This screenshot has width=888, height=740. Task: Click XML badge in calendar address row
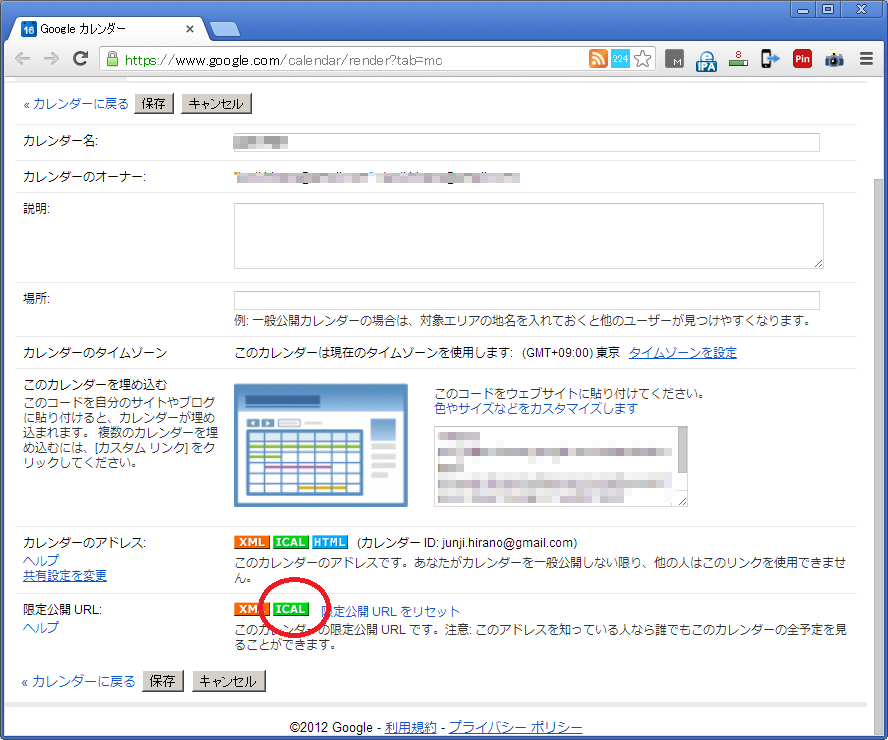pos(251,542)
